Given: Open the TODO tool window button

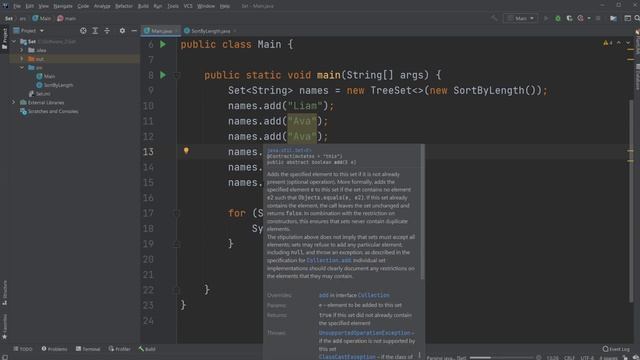Looking at the screenshot, I should coord(23,349).
